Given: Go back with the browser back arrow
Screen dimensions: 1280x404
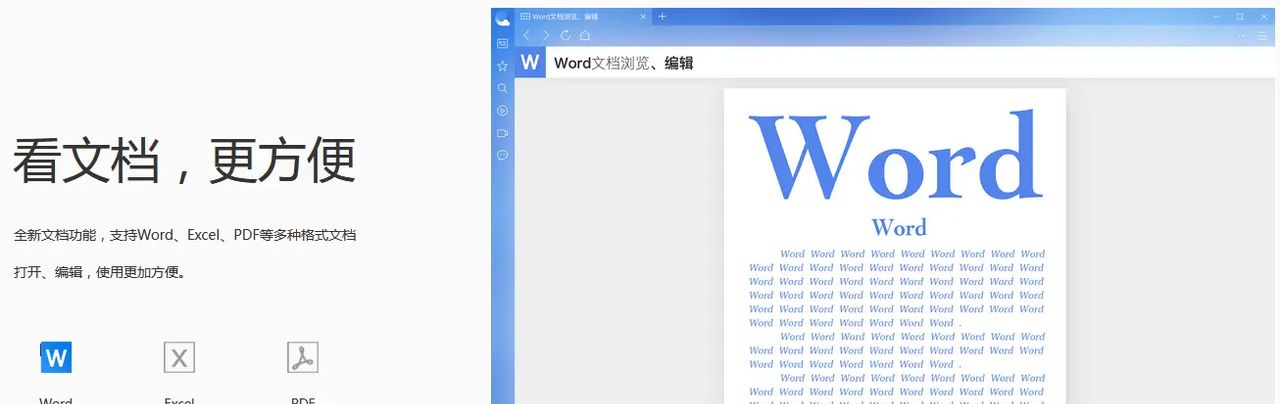Looking at the screenshot, I should tap(527, 35).
